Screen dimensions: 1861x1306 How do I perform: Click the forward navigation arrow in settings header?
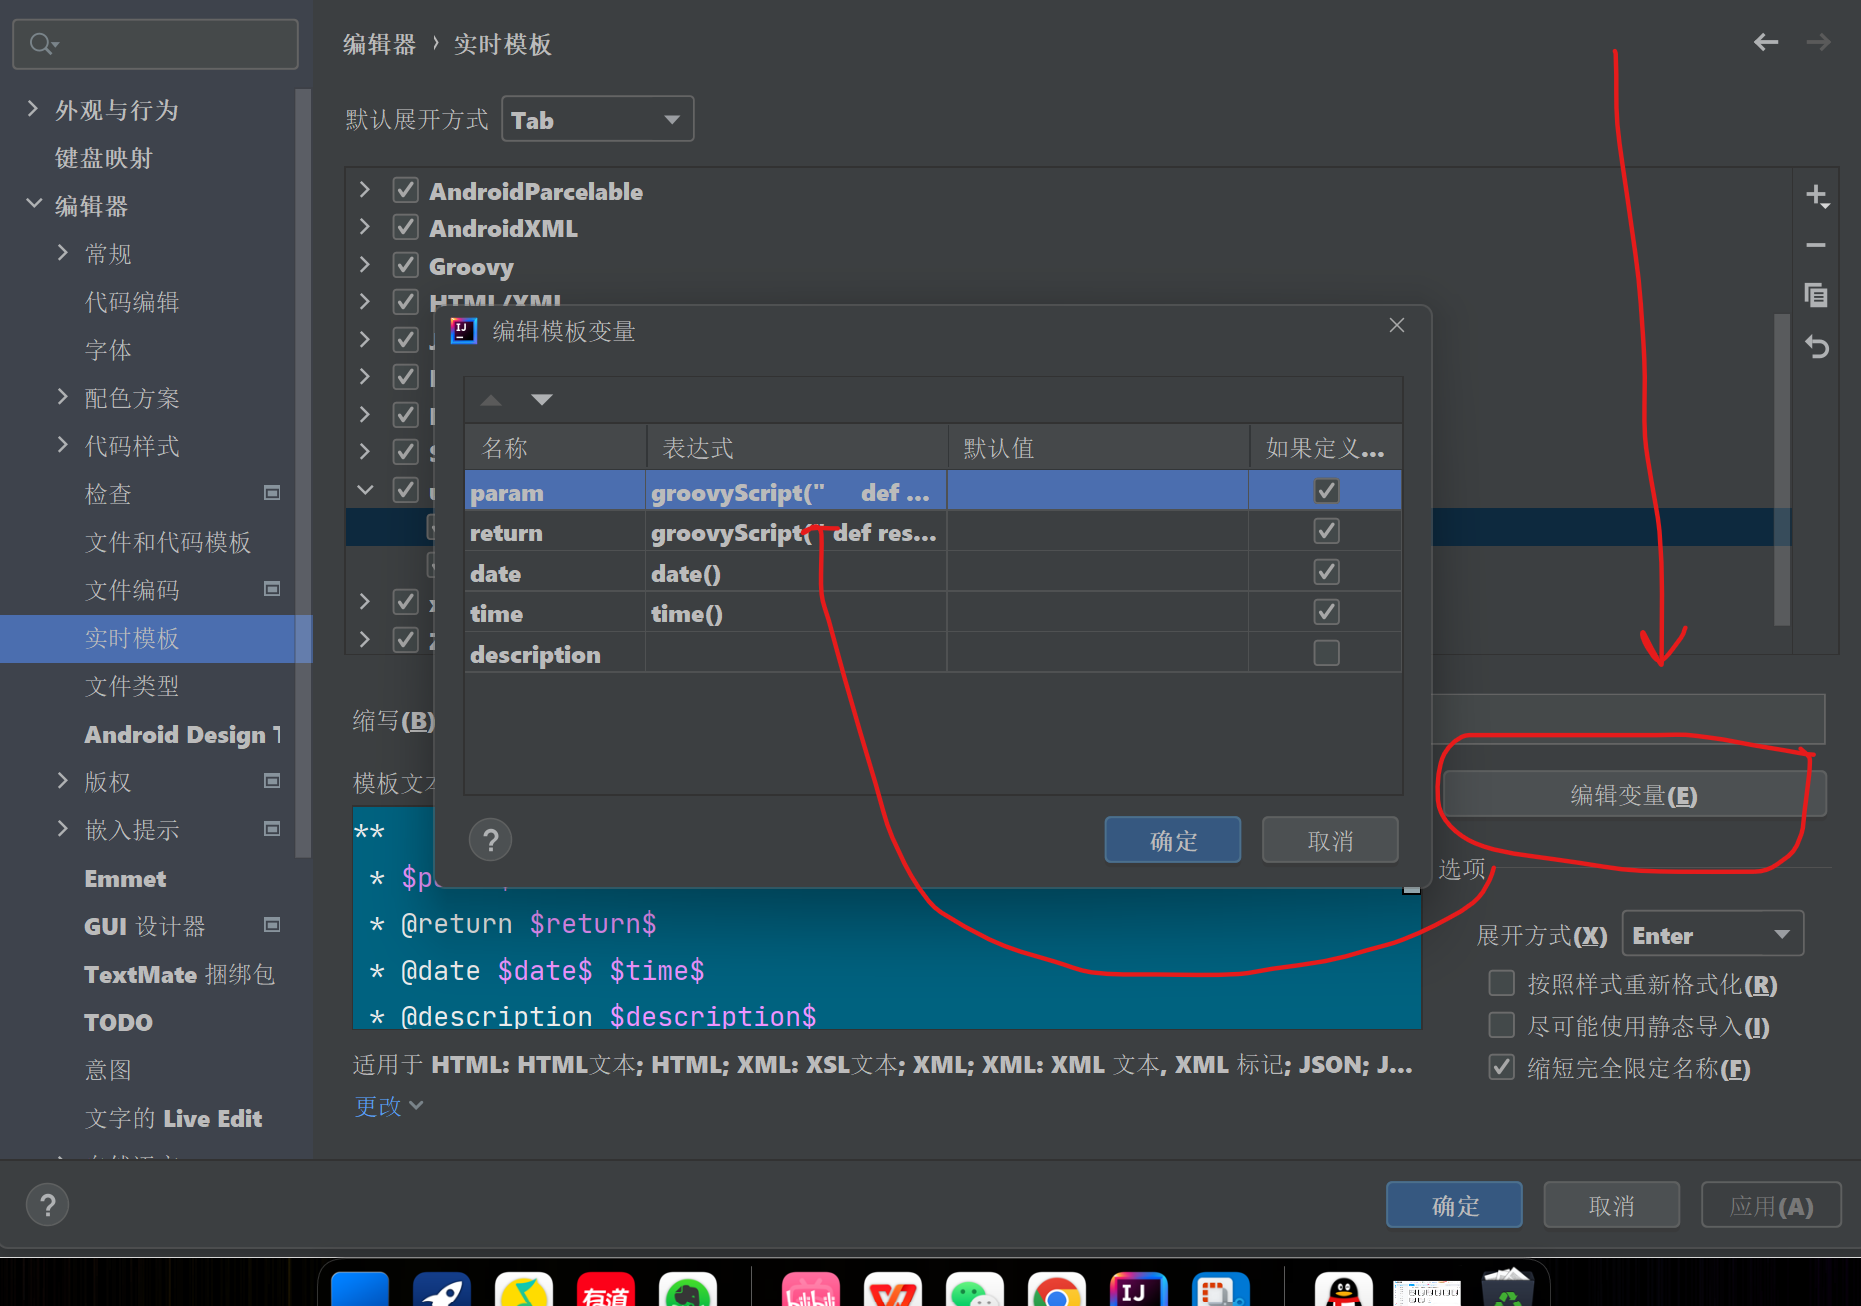pos(1818,42)
